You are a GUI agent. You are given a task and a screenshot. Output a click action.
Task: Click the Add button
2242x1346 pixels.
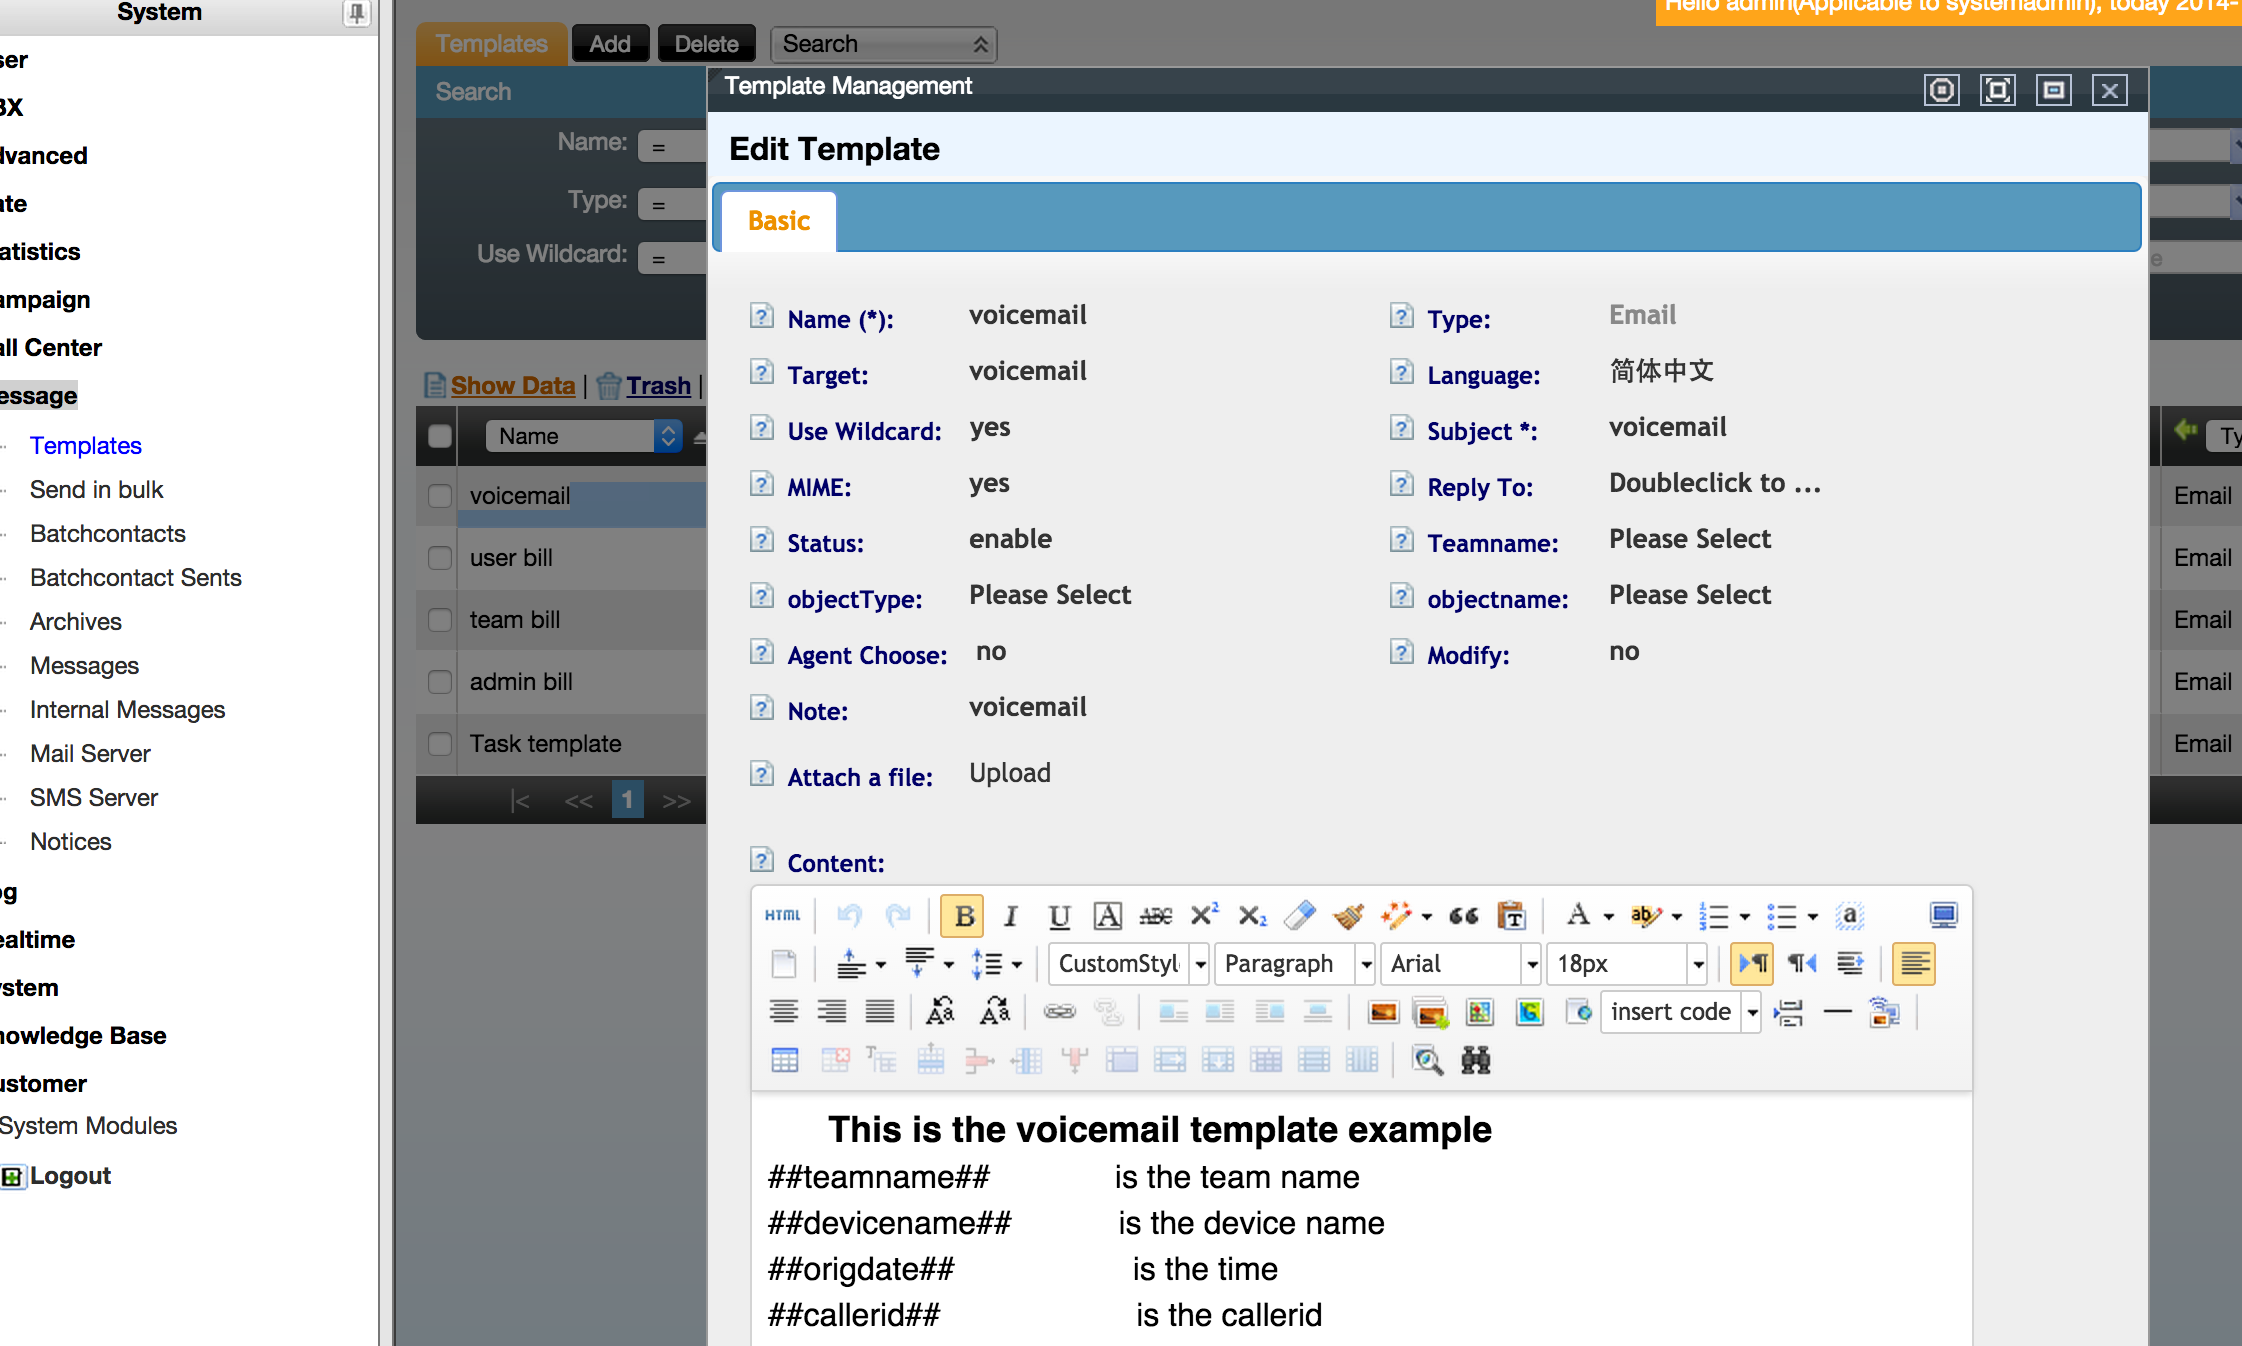point(610,44)
